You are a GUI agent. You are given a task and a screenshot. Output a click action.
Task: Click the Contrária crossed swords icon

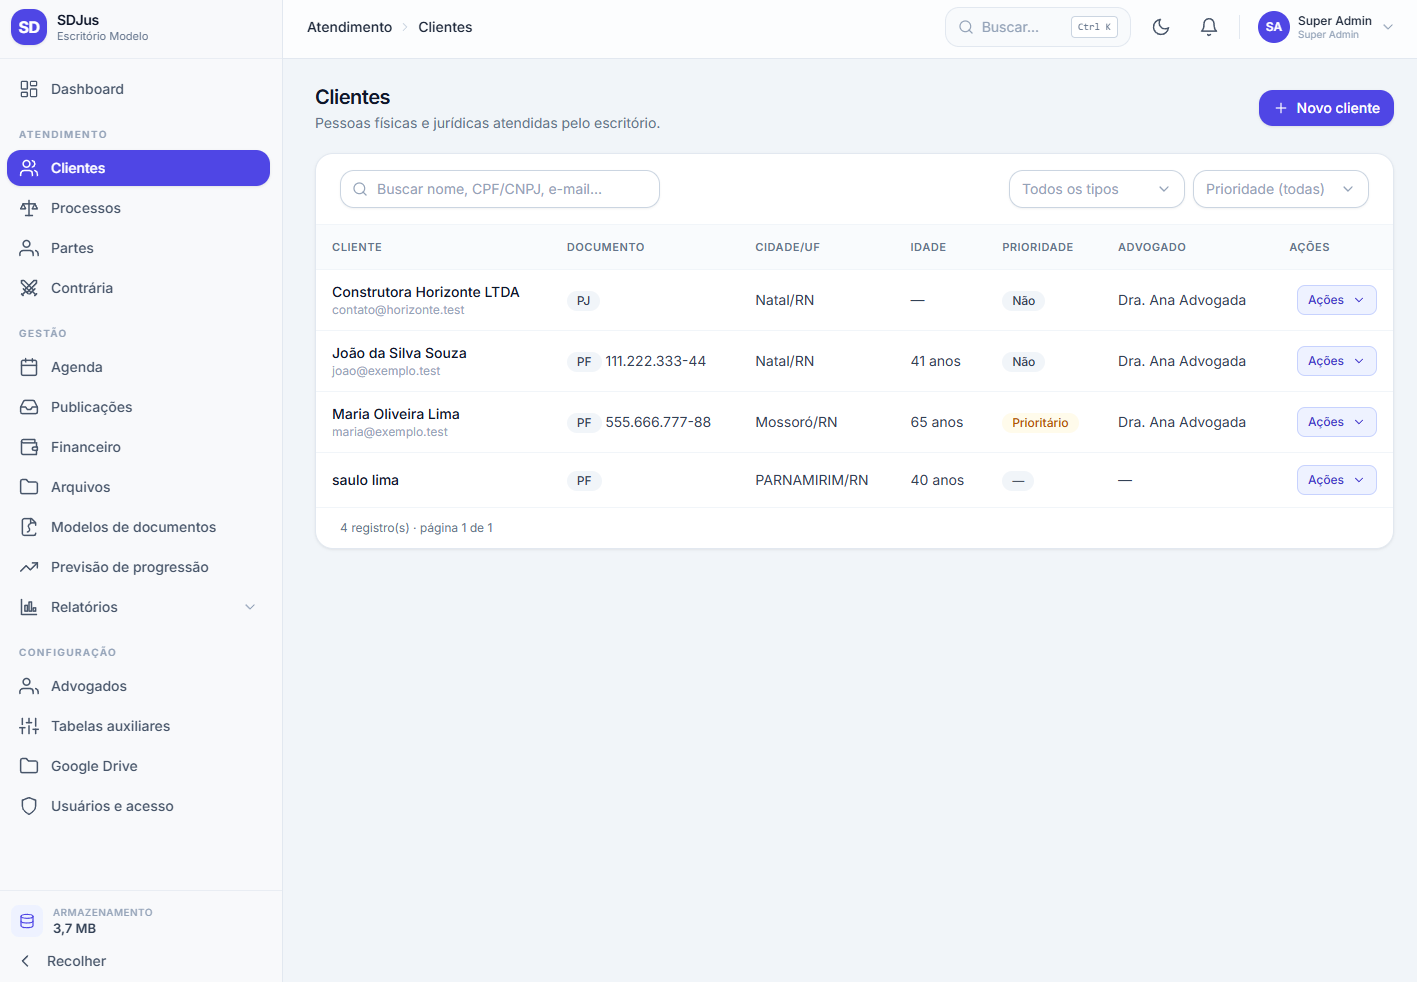tap(29, 288)
